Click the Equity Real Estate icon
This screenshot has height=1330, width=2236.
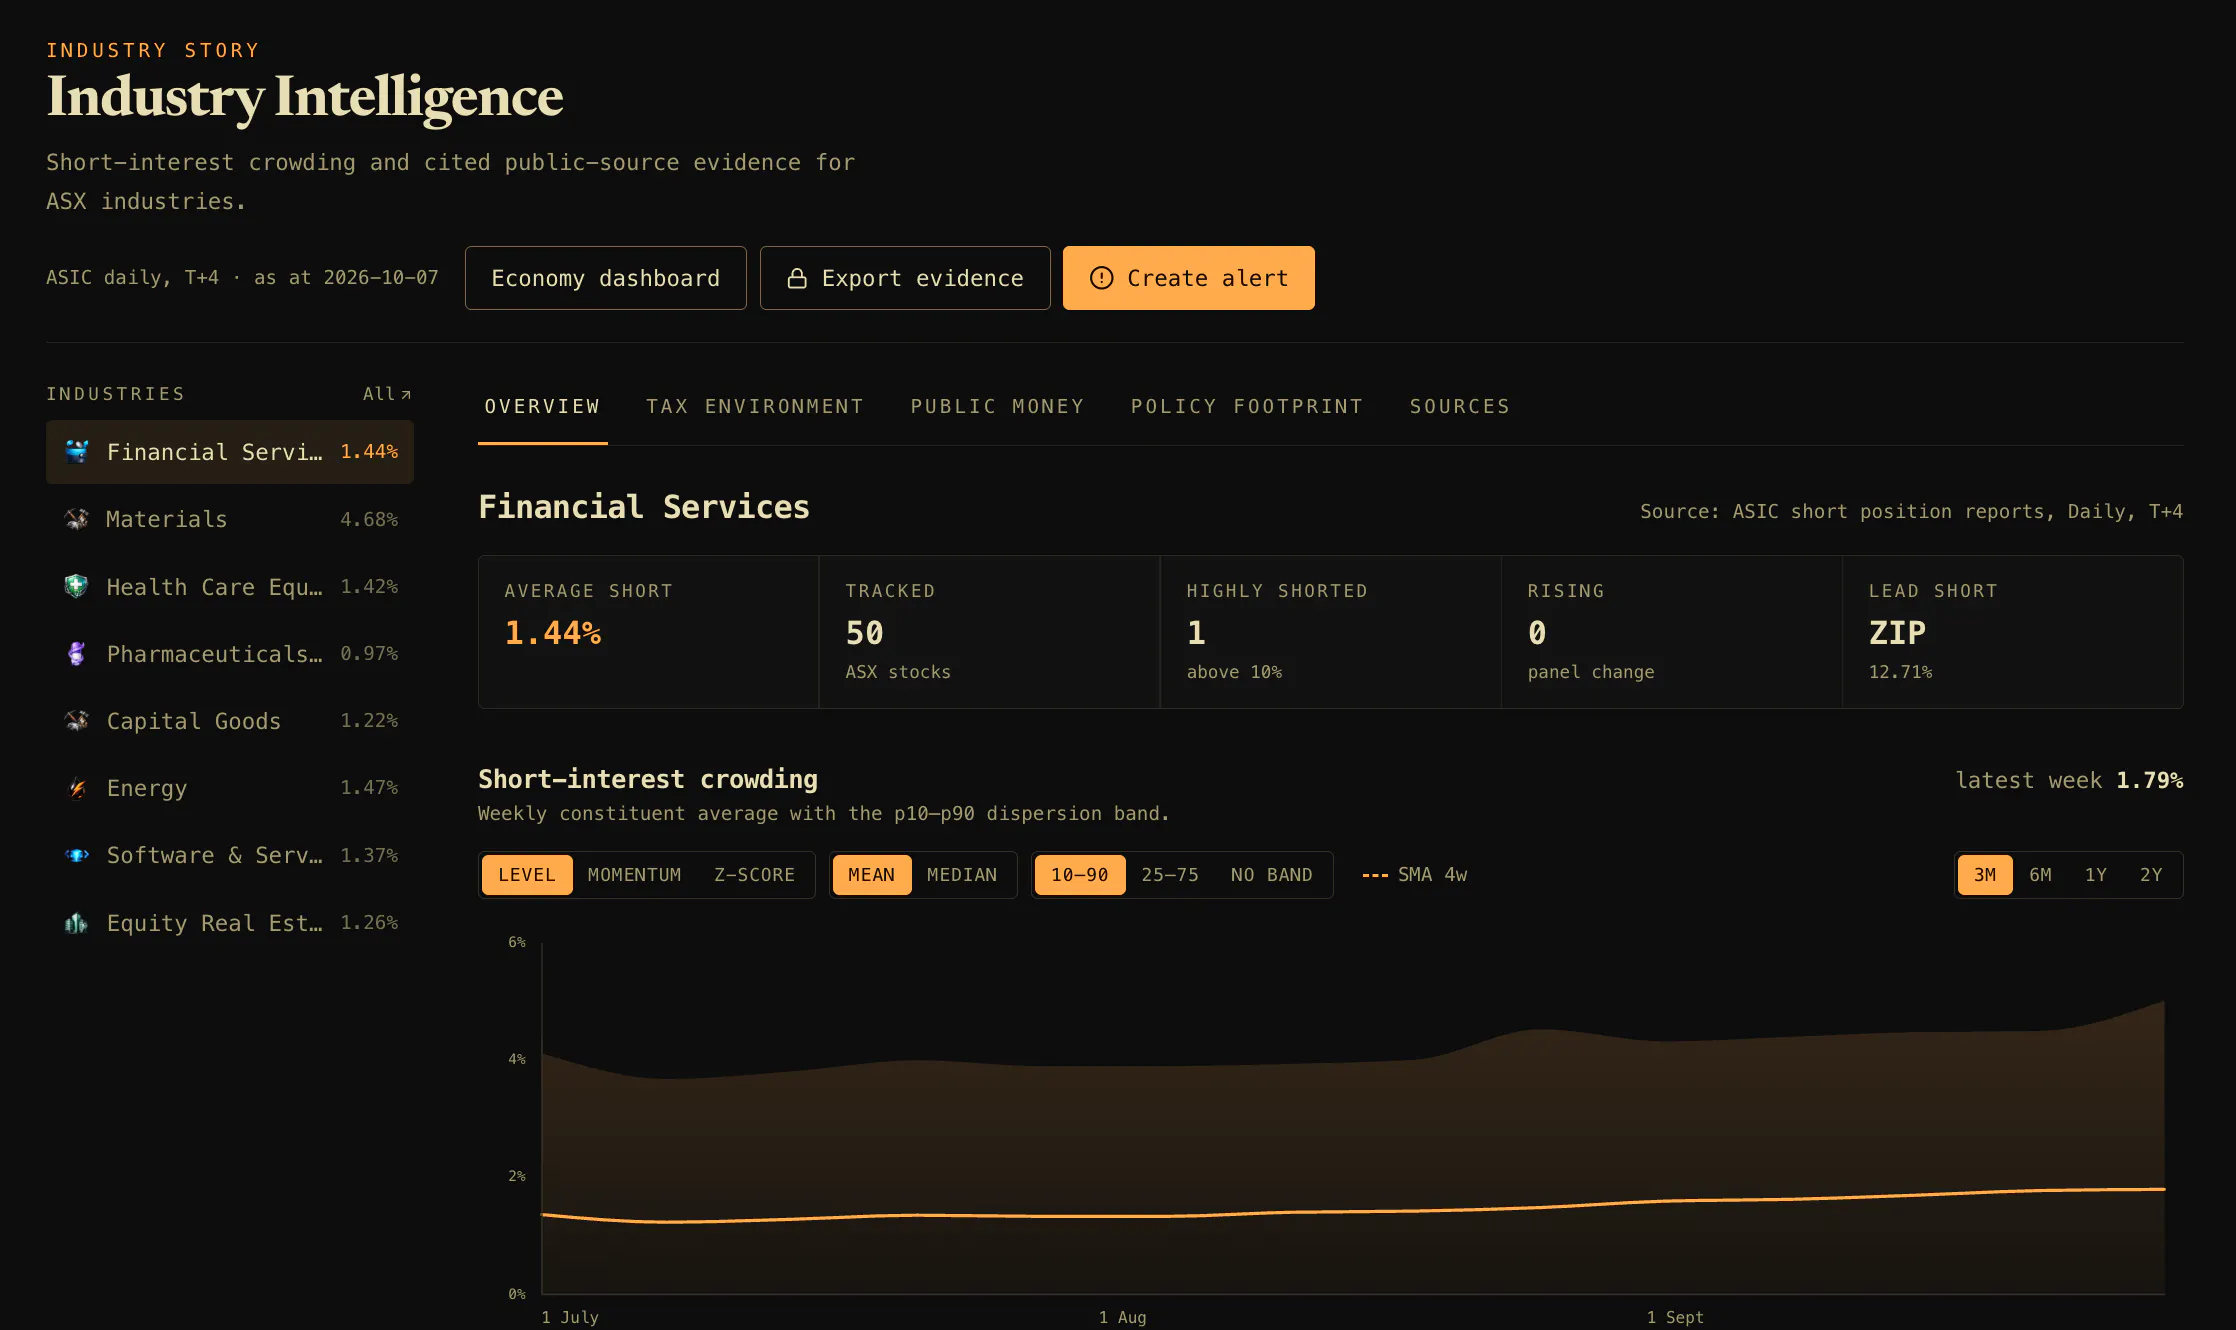coord(77,923)
